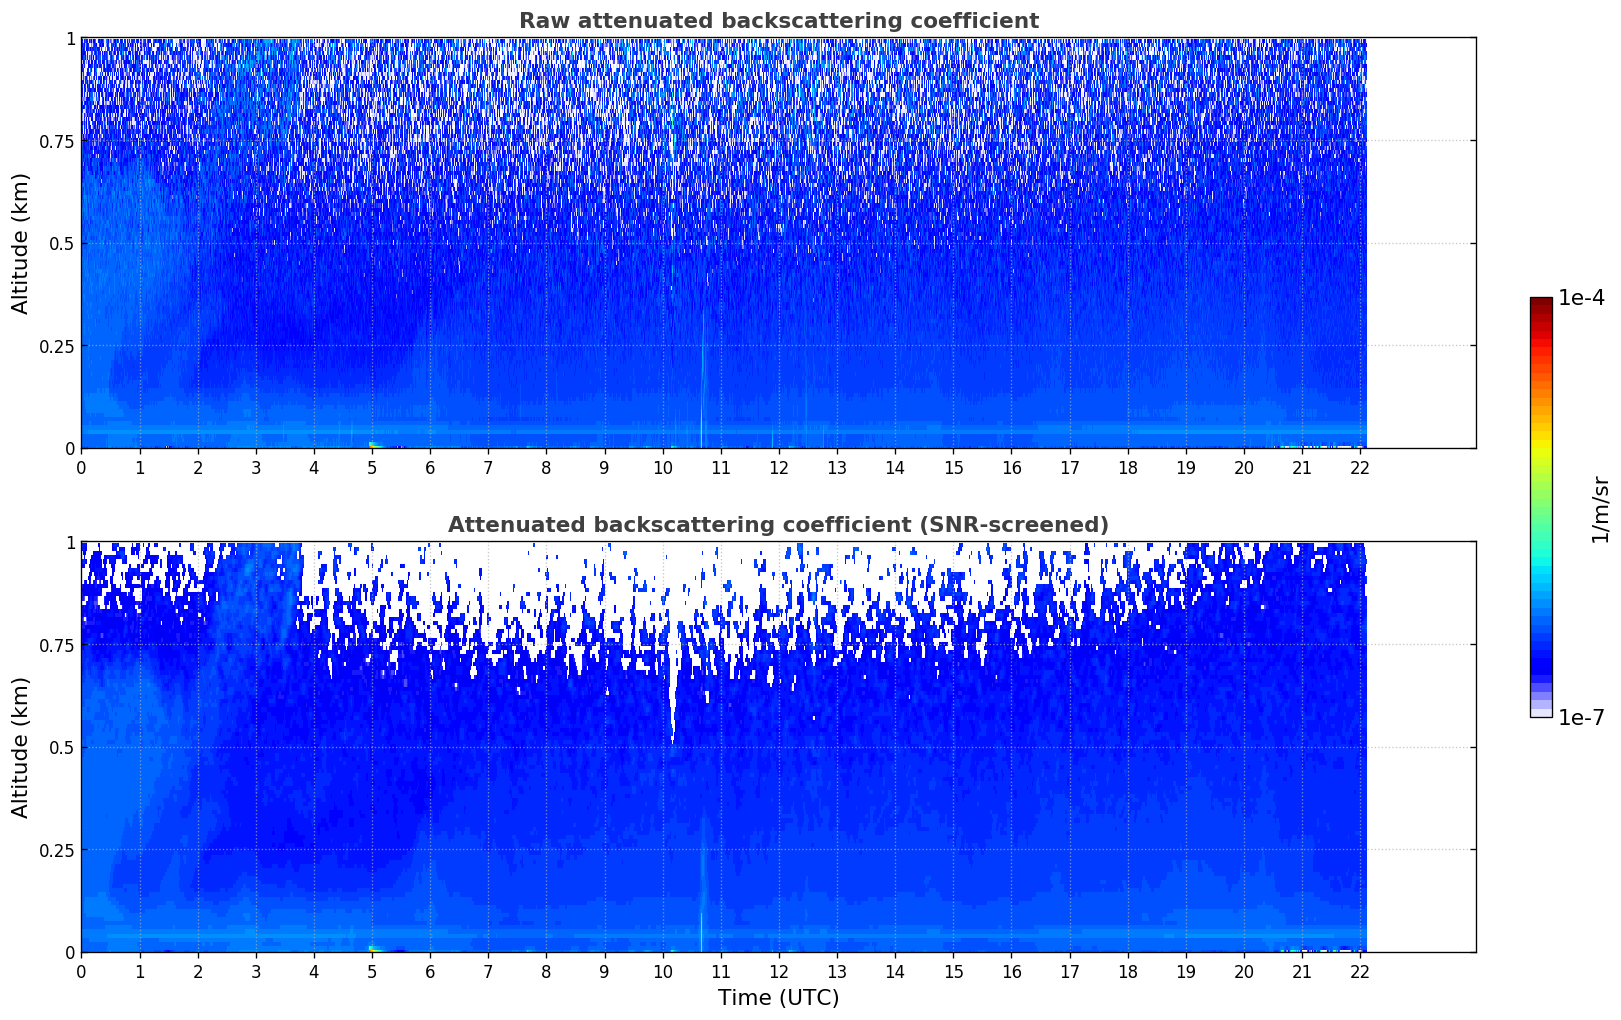
Task: Click the '0.25' altitude tick in bottom plot
Action: pos(56,850)
